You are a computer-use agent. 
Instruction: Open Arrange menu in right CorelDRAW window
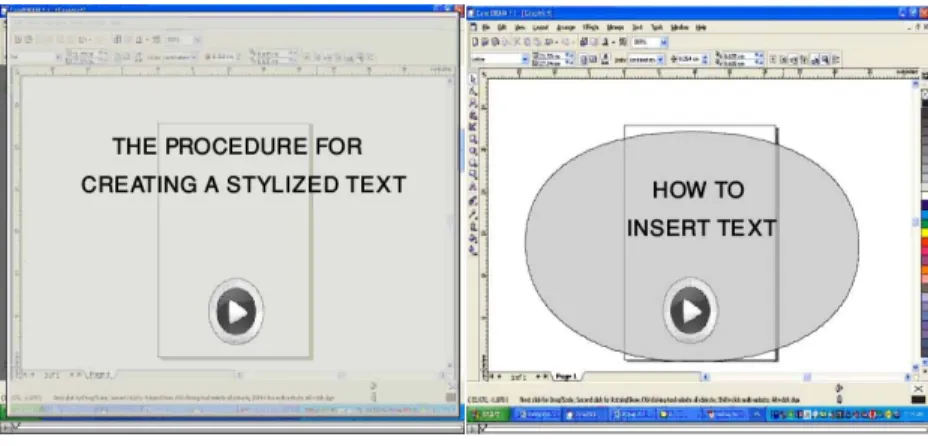point(566,28)
